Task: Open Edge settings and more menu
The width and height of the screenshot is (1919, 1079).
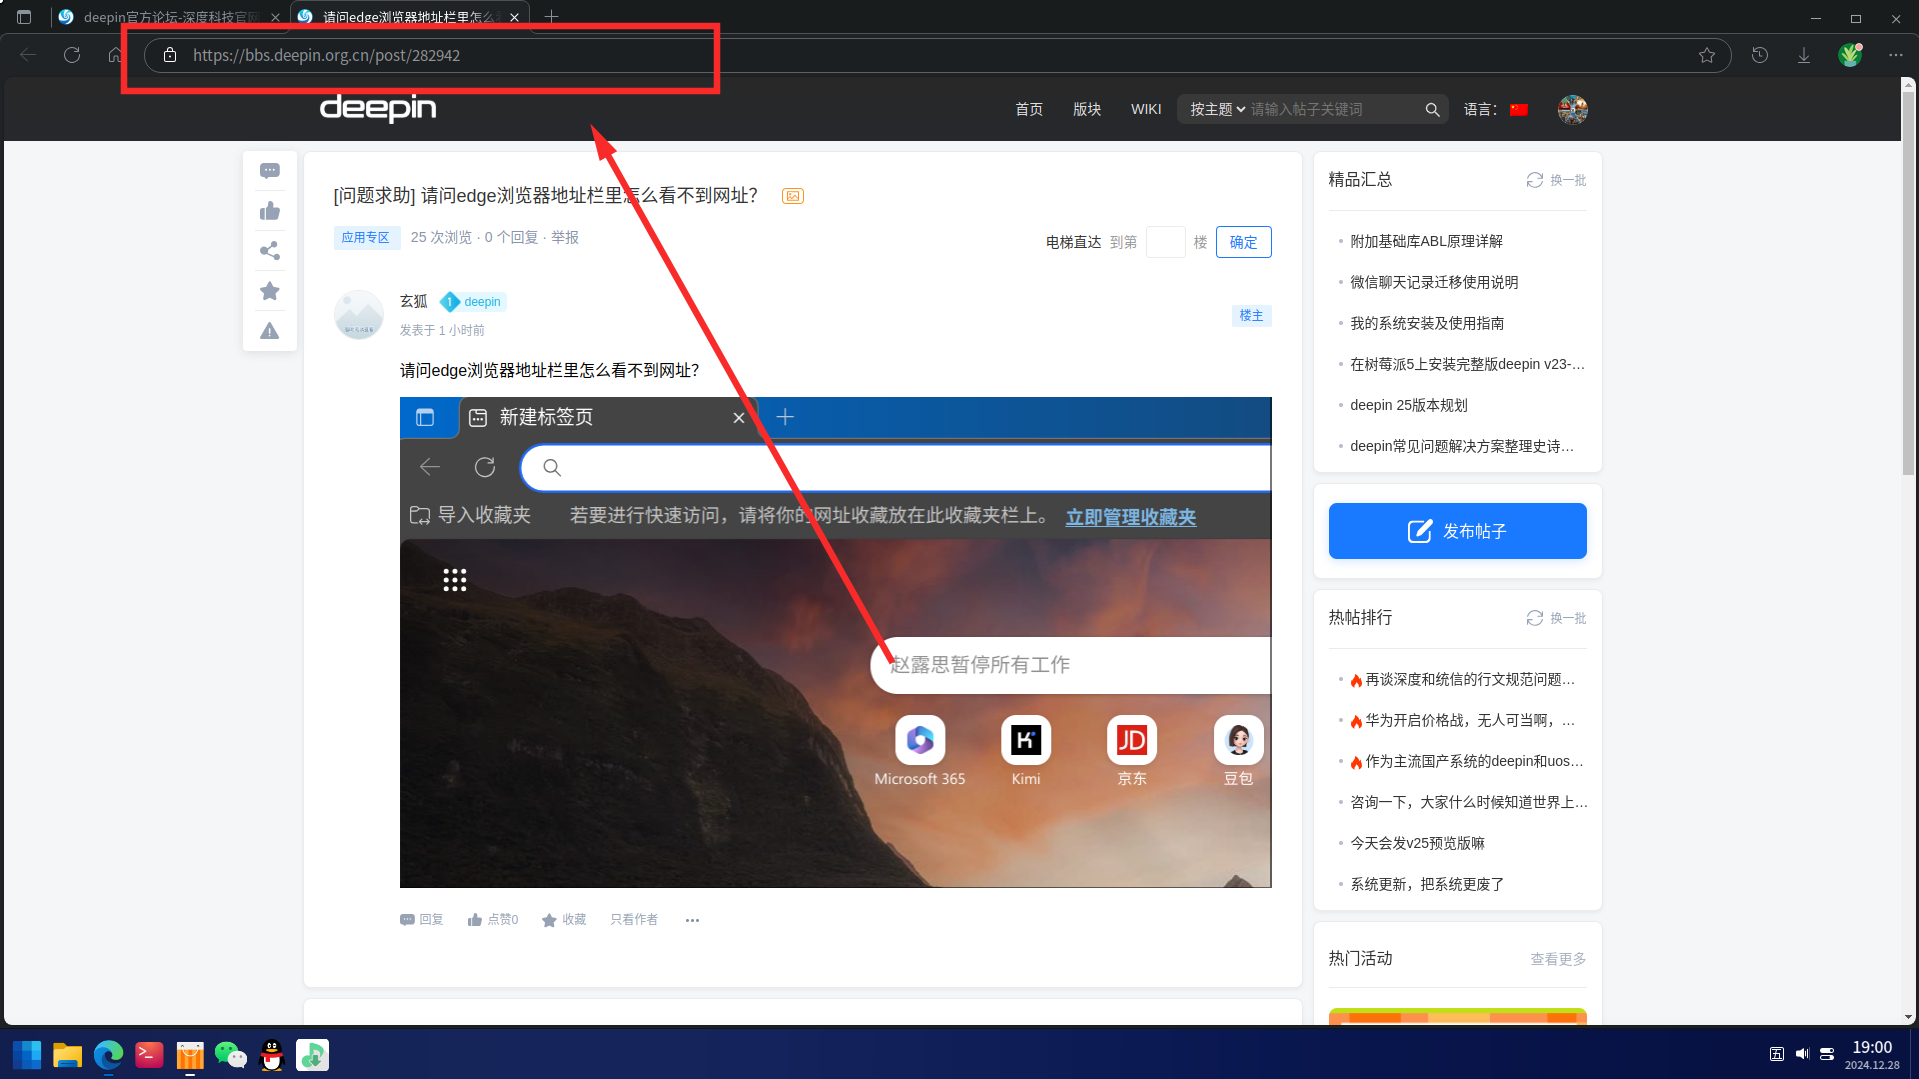Action: pos(1896,55)
